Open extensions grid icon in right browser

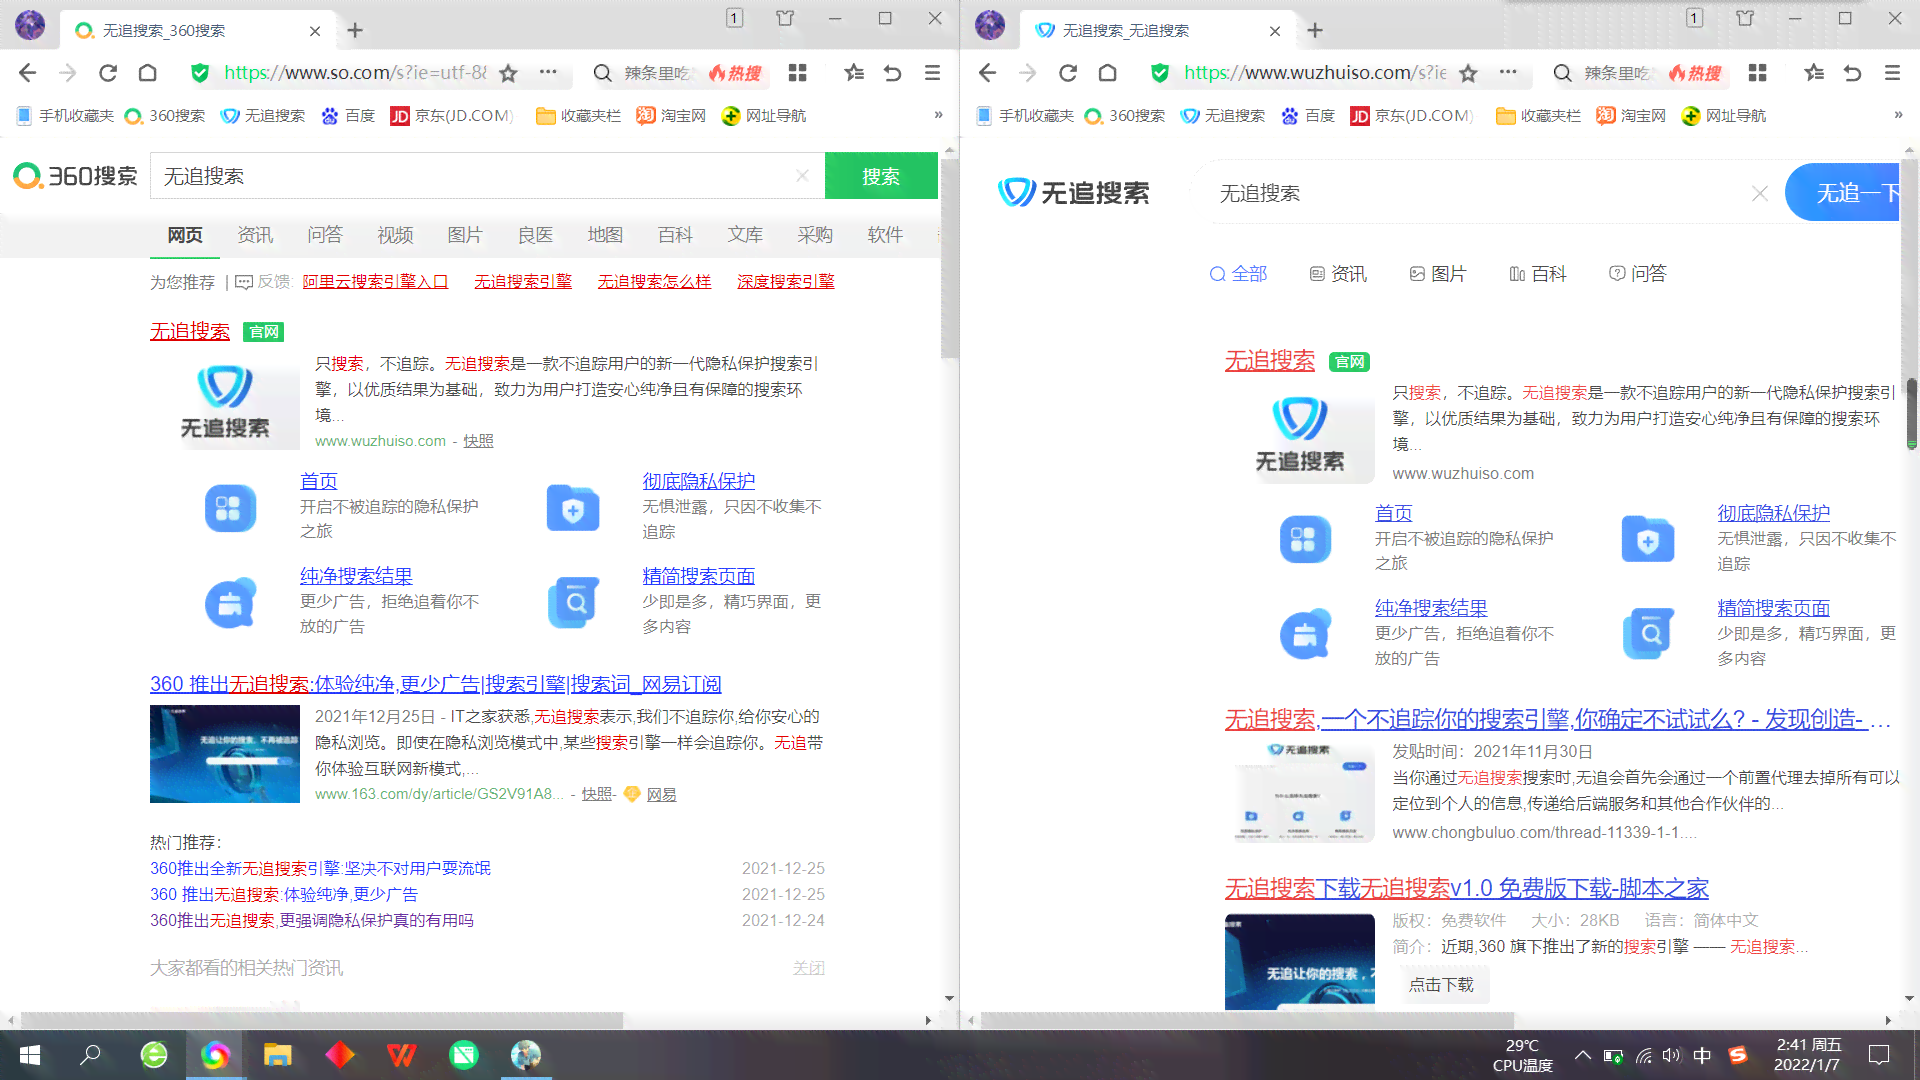coord(1757,73)
